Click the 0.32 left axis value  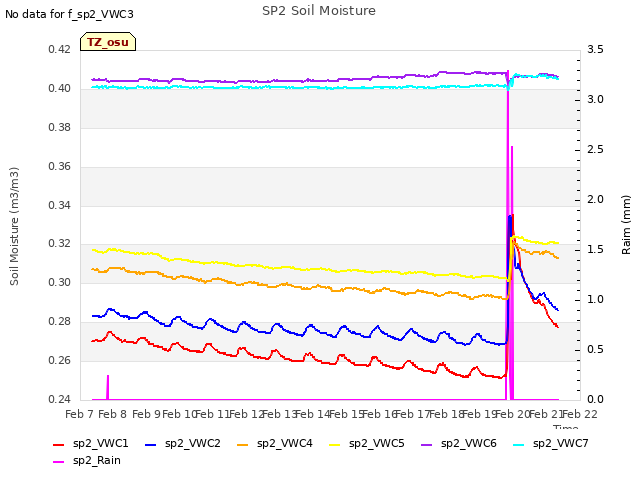[60, 244]
